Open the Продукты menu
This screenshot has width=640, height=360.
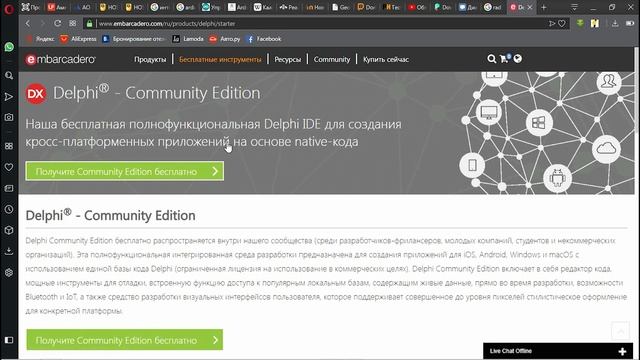pos(150,60)
